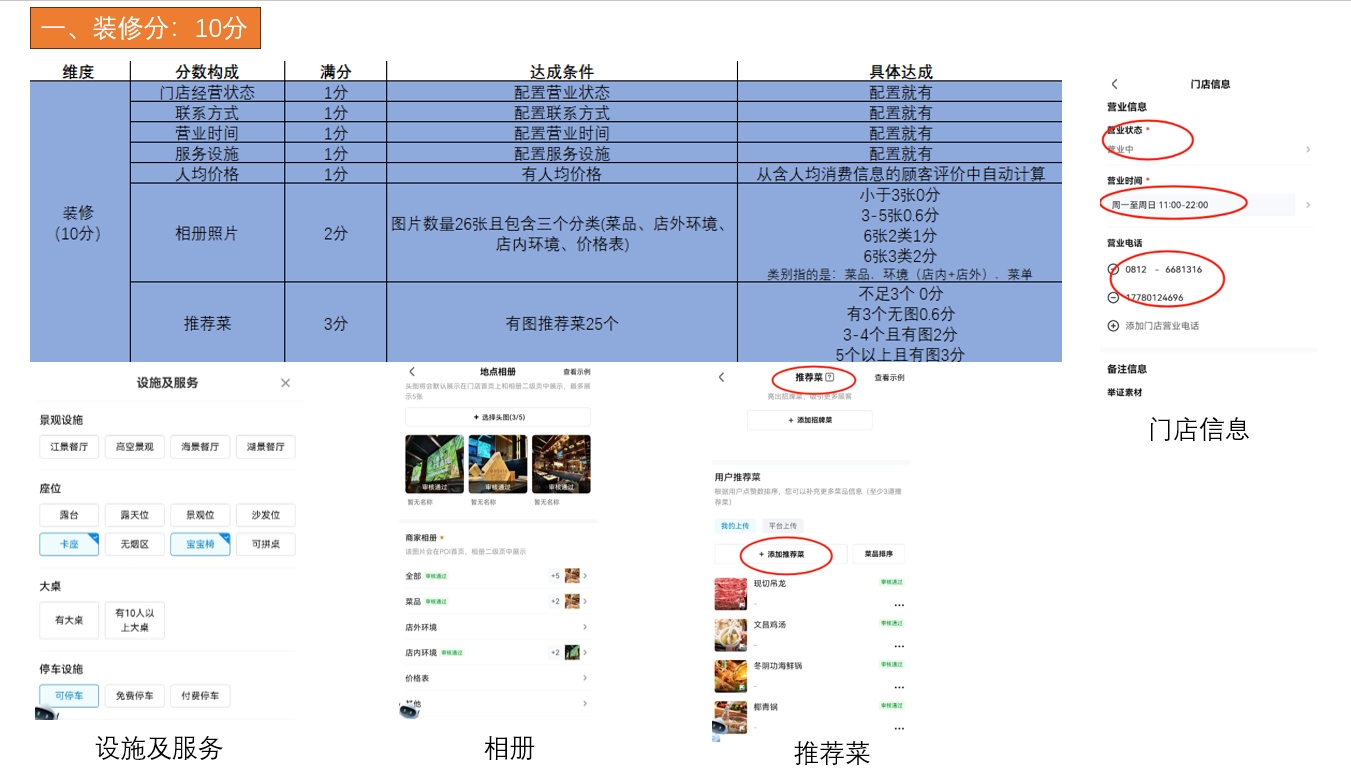
Task: Click the help question icon beside 推荐菜 title
Action: 830,378
